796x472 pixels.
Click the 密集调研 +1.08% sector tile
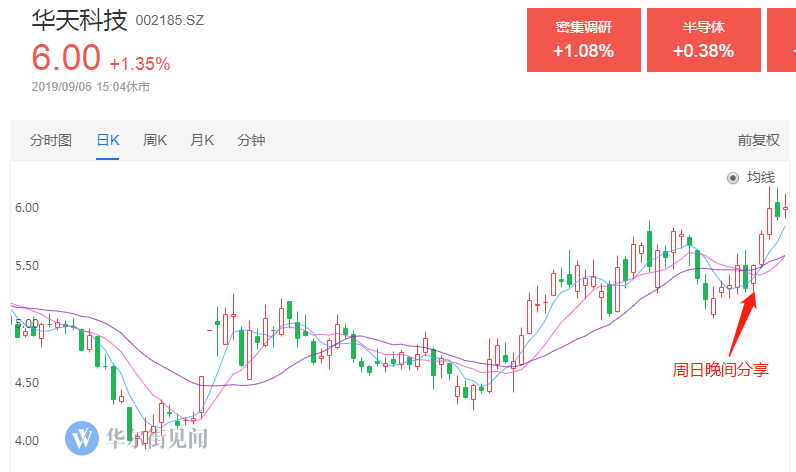click(584, 40)
